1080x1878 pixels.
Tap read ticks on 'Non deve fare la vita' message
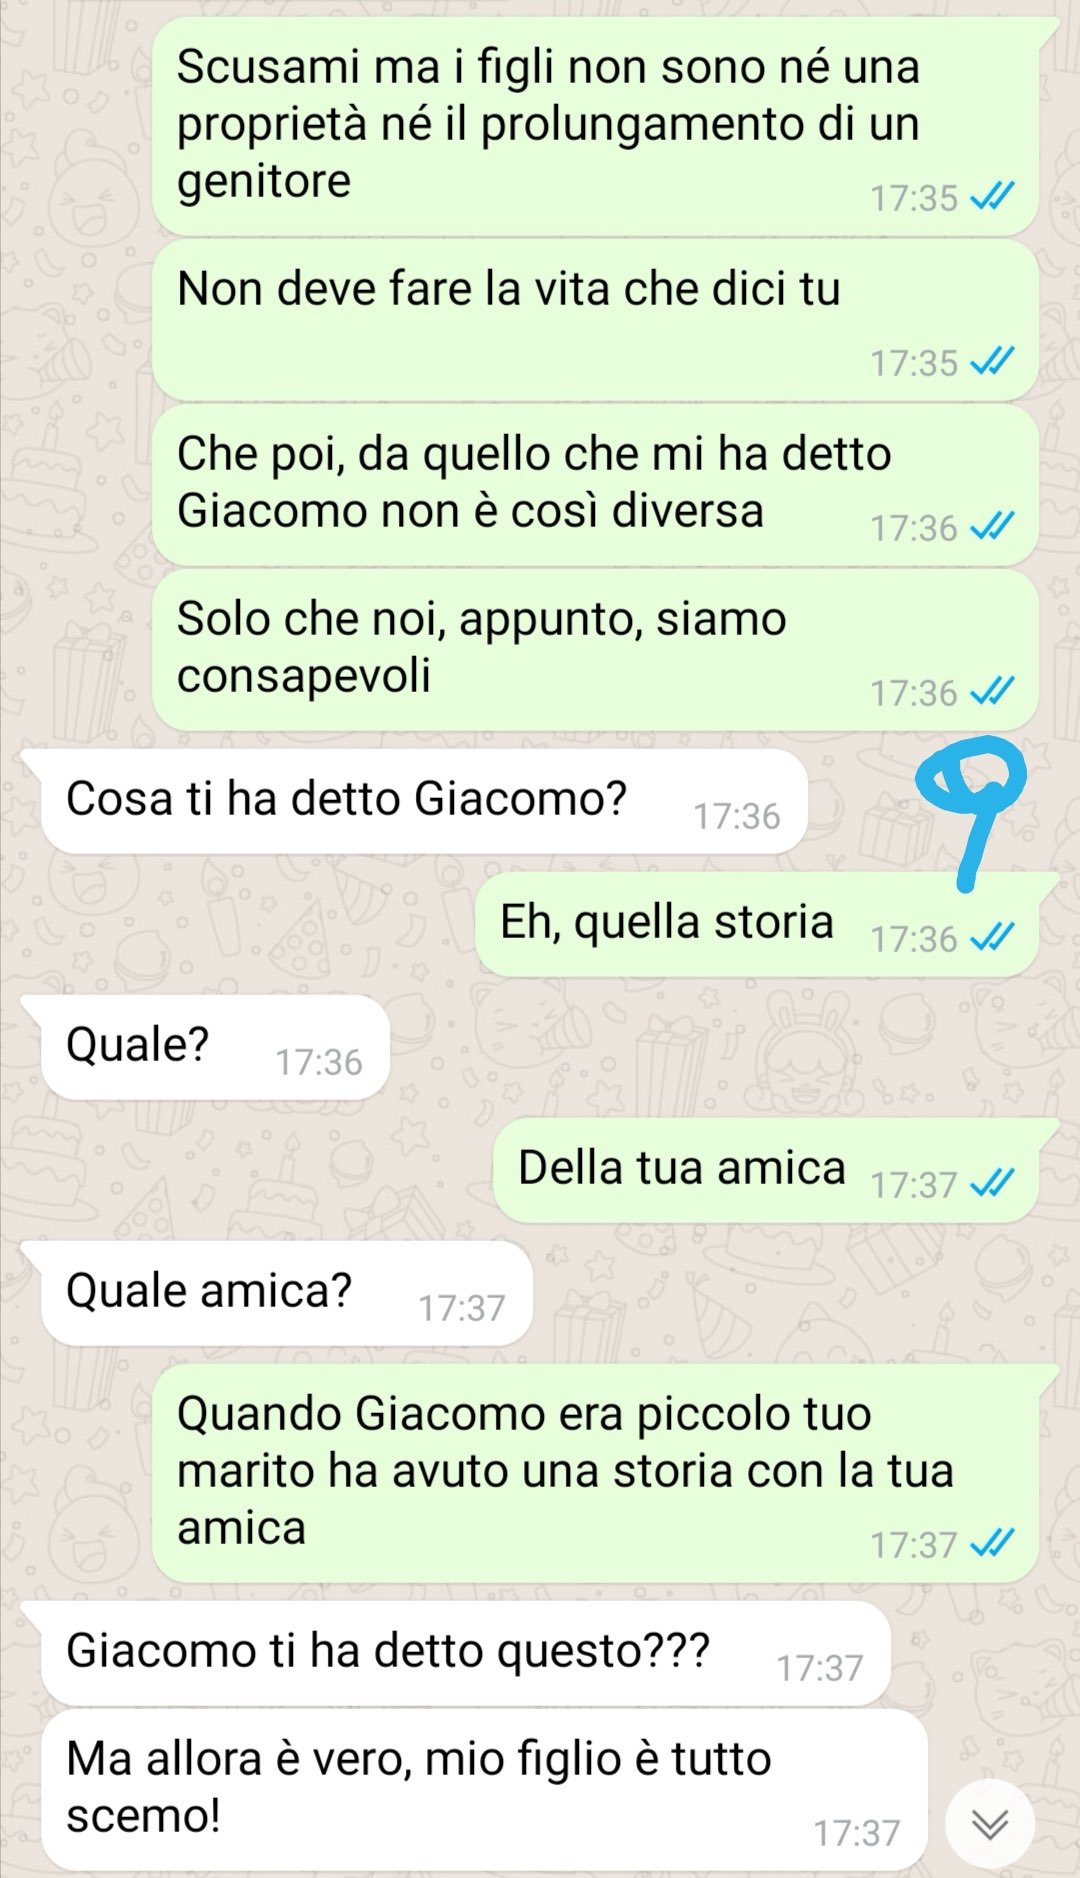(992, 362)
